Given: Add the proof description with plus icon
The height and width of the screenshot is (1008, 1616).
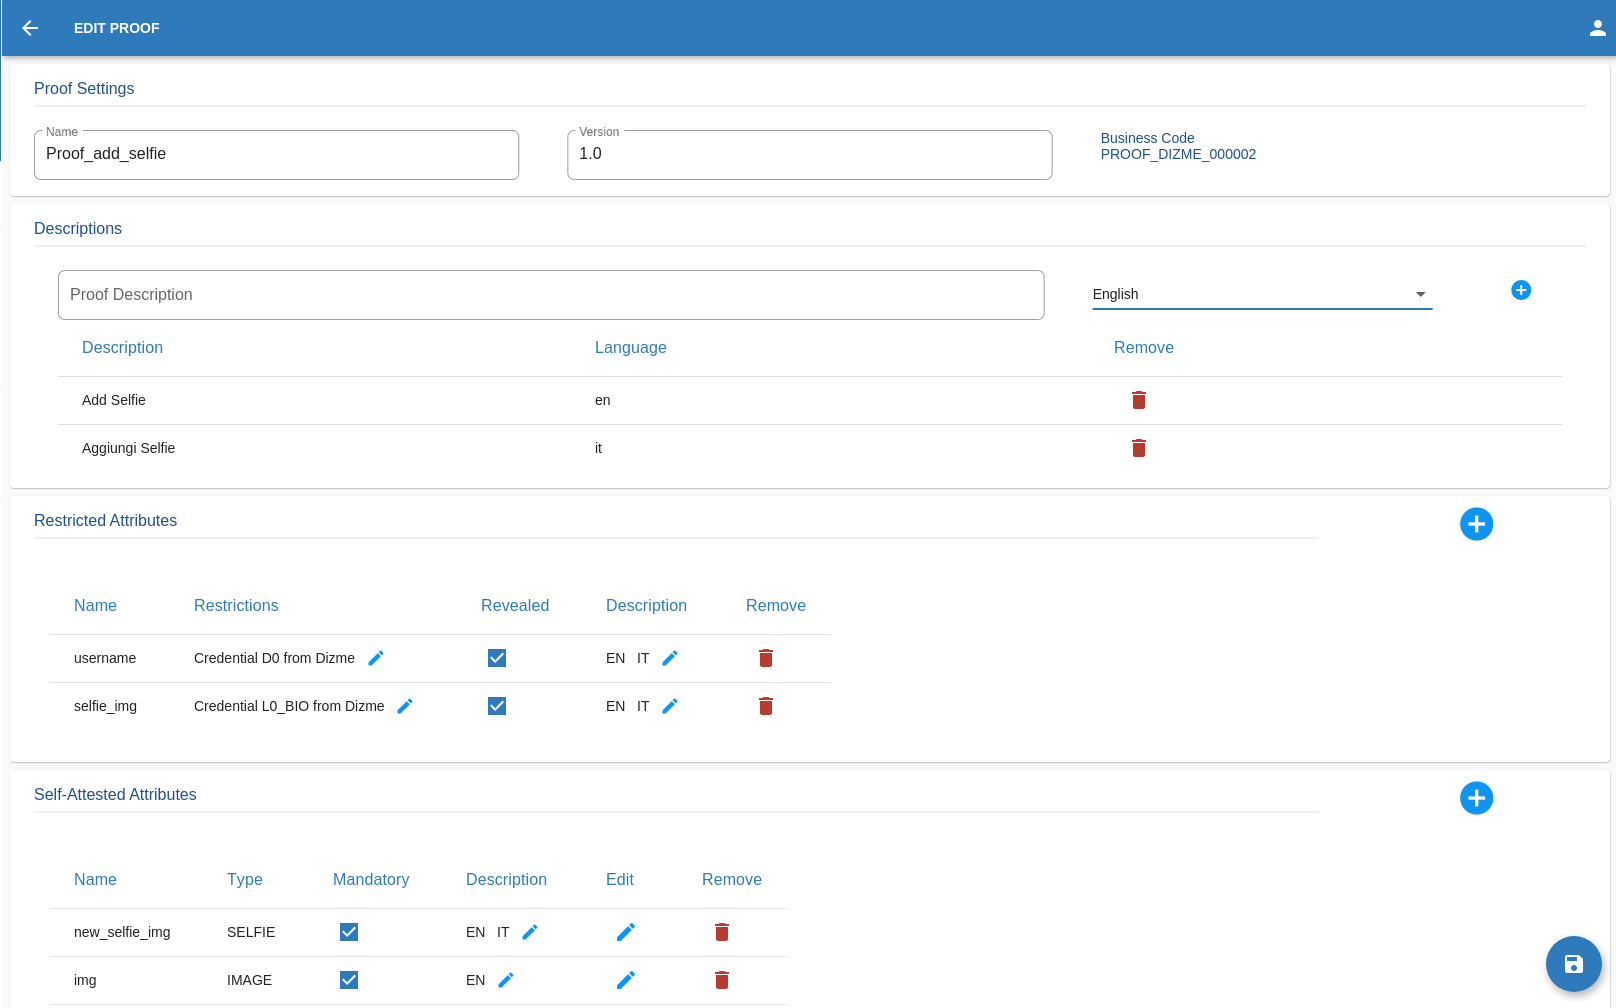Looking at the screenshot, I should pos(1521,290).
